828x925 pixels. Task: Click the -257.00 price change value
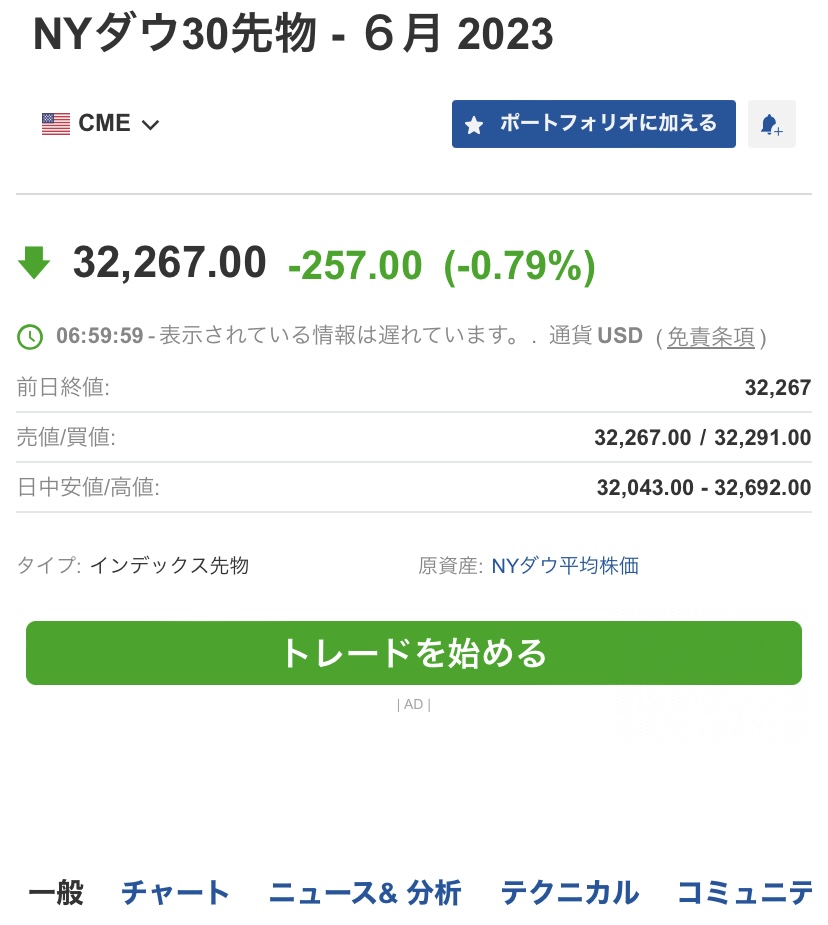click(x=355, y=265)
